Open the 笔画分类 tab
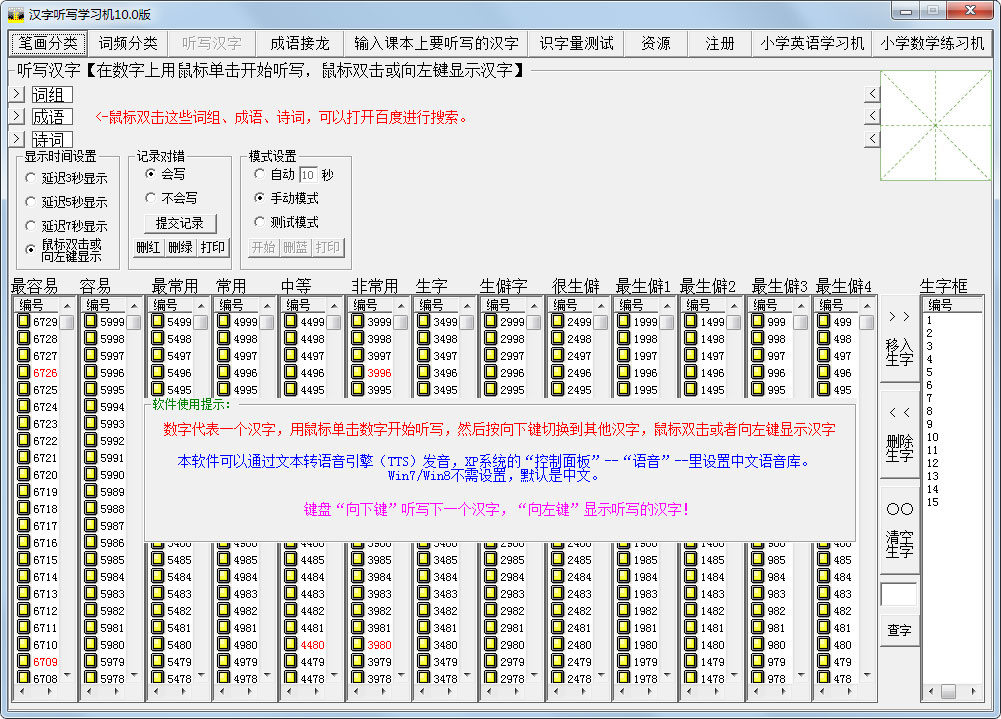 point(48,43)
